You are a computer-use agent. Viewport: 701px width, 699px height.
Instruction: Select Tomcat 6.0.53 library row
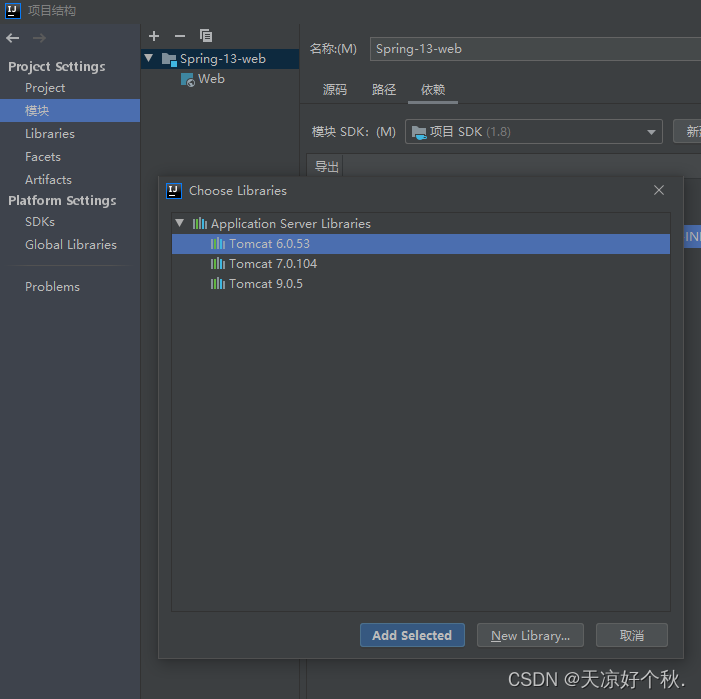pyautogui.click(x=421, y=244)
